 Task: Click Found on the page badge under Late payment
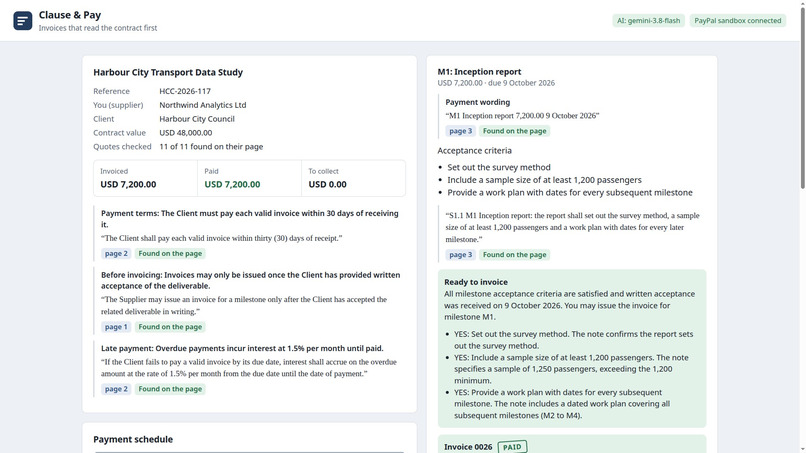170,389
